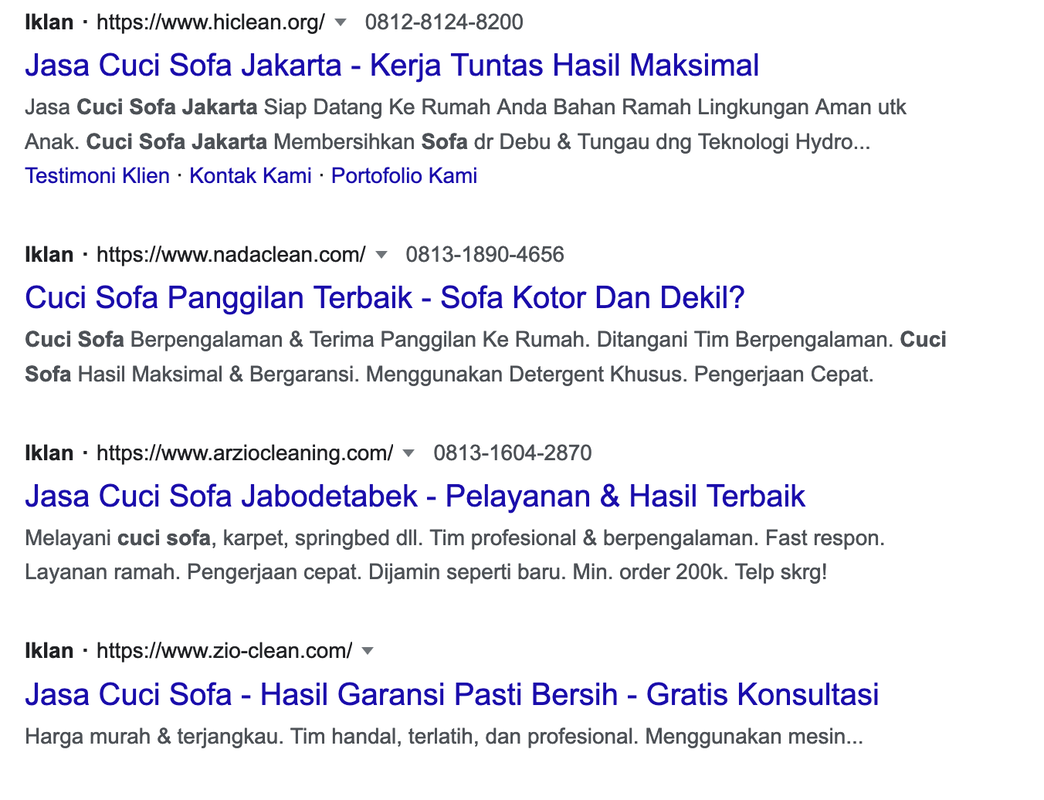Click the https://www.arziocleaning.com/ URL text
This screenshot has width=1044, height=800.
point(245,453)
